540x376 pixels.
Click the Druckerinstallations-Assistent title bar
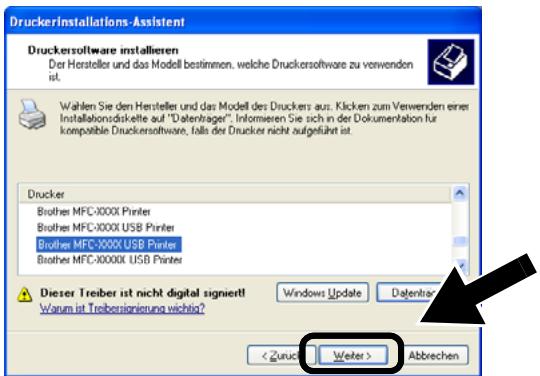point(243,21)
